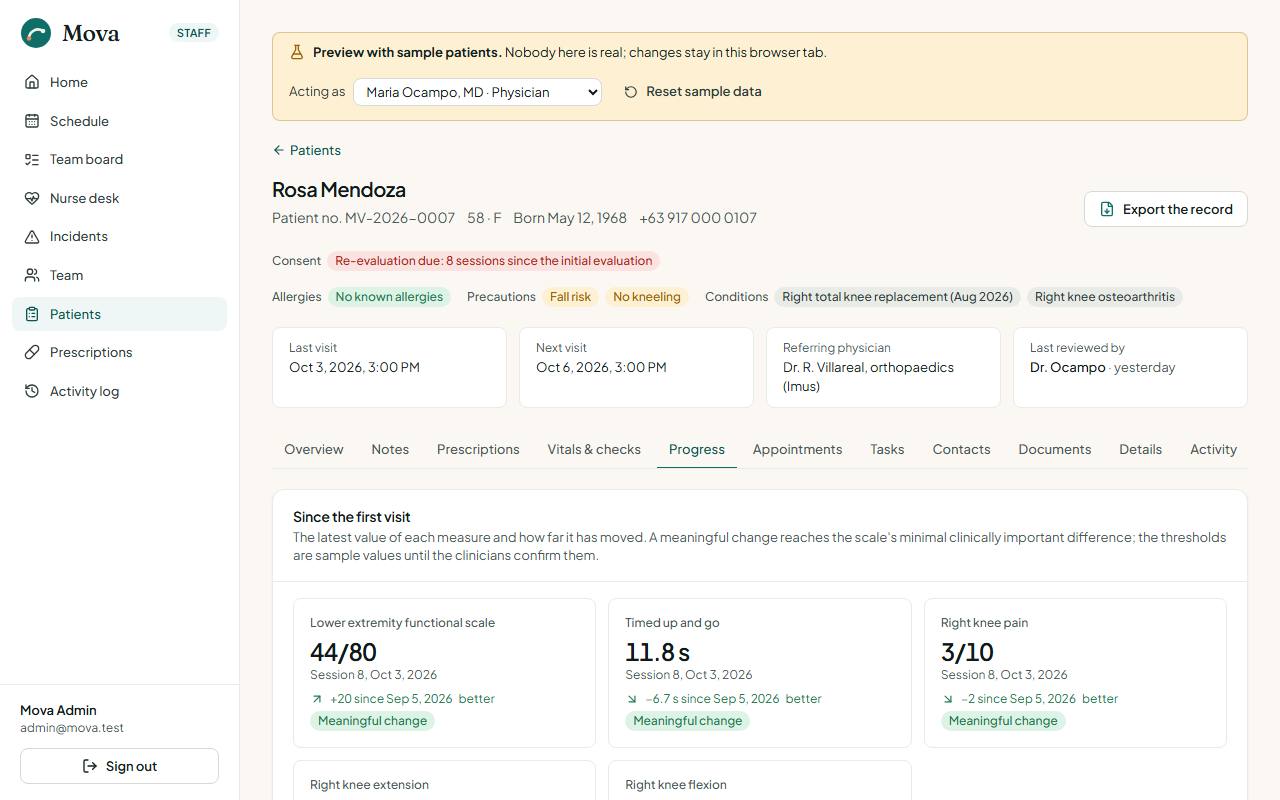Click the Activity log history icon
Screen dimensions: 1280x800
point(32,391)
